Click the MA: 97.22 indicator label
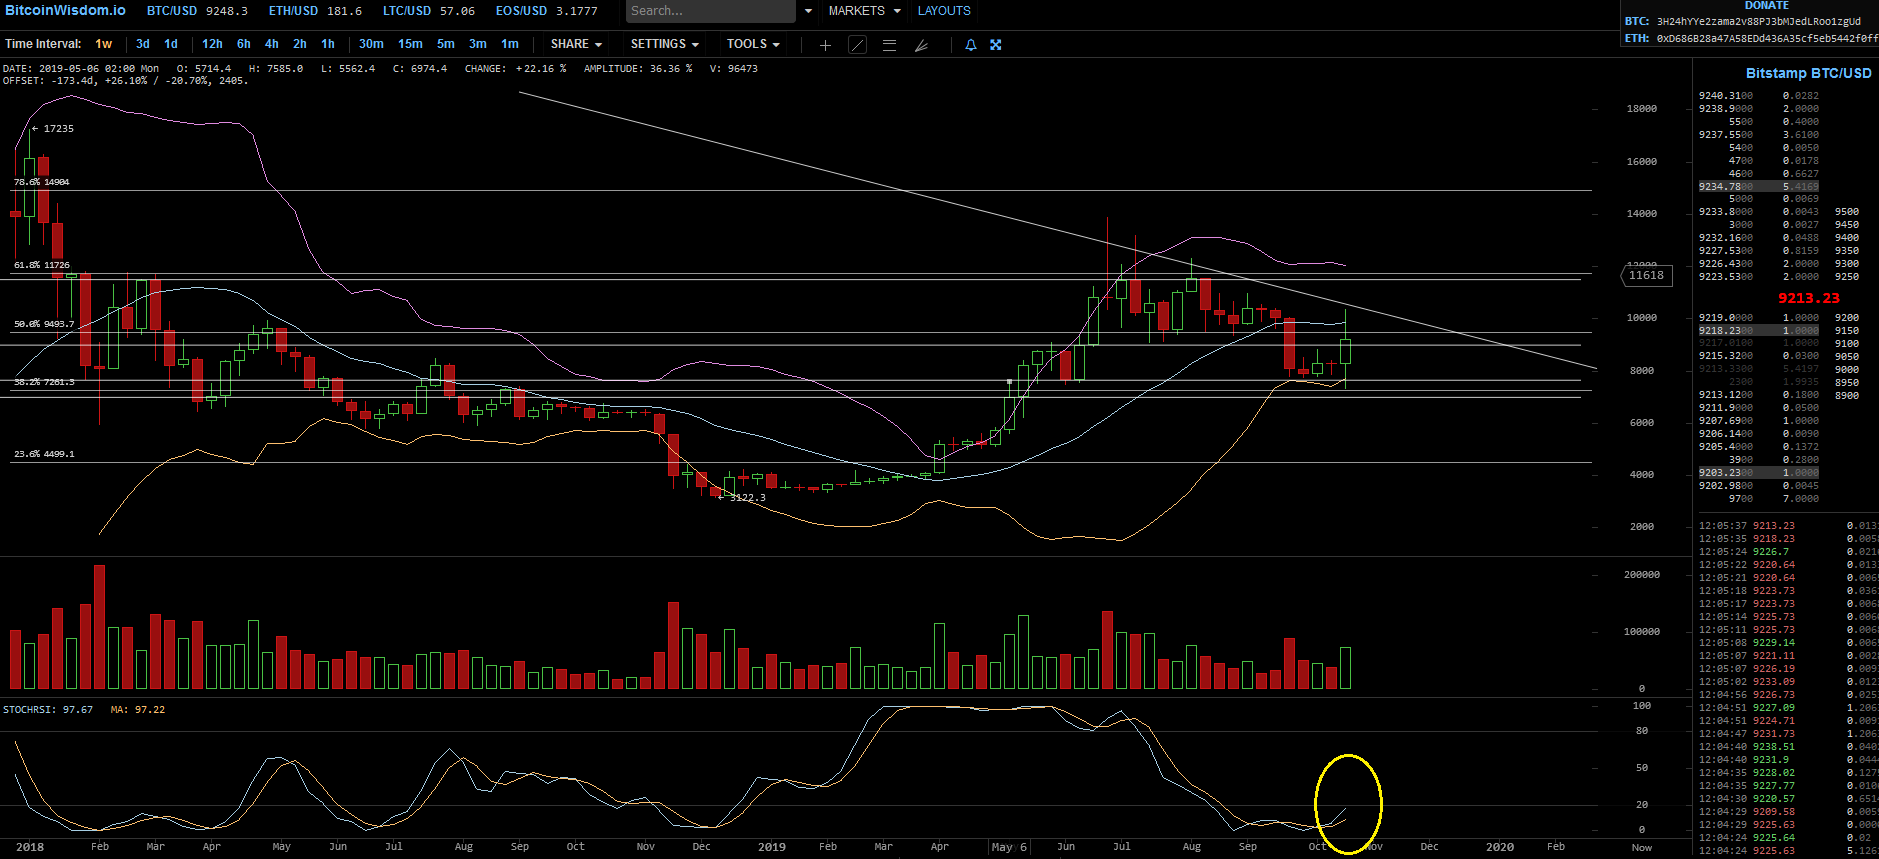 click(x=138, y=710)
